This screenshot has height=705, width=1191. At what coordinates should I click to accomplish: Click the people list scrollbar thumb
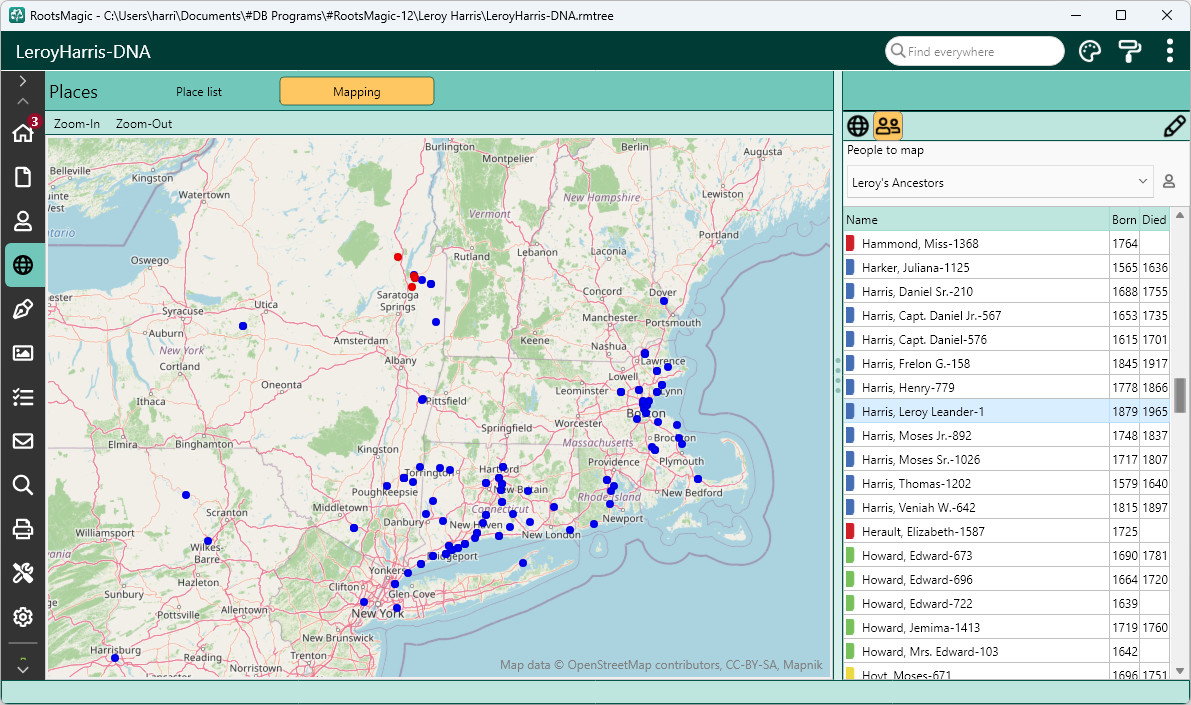click(1180, 395)
